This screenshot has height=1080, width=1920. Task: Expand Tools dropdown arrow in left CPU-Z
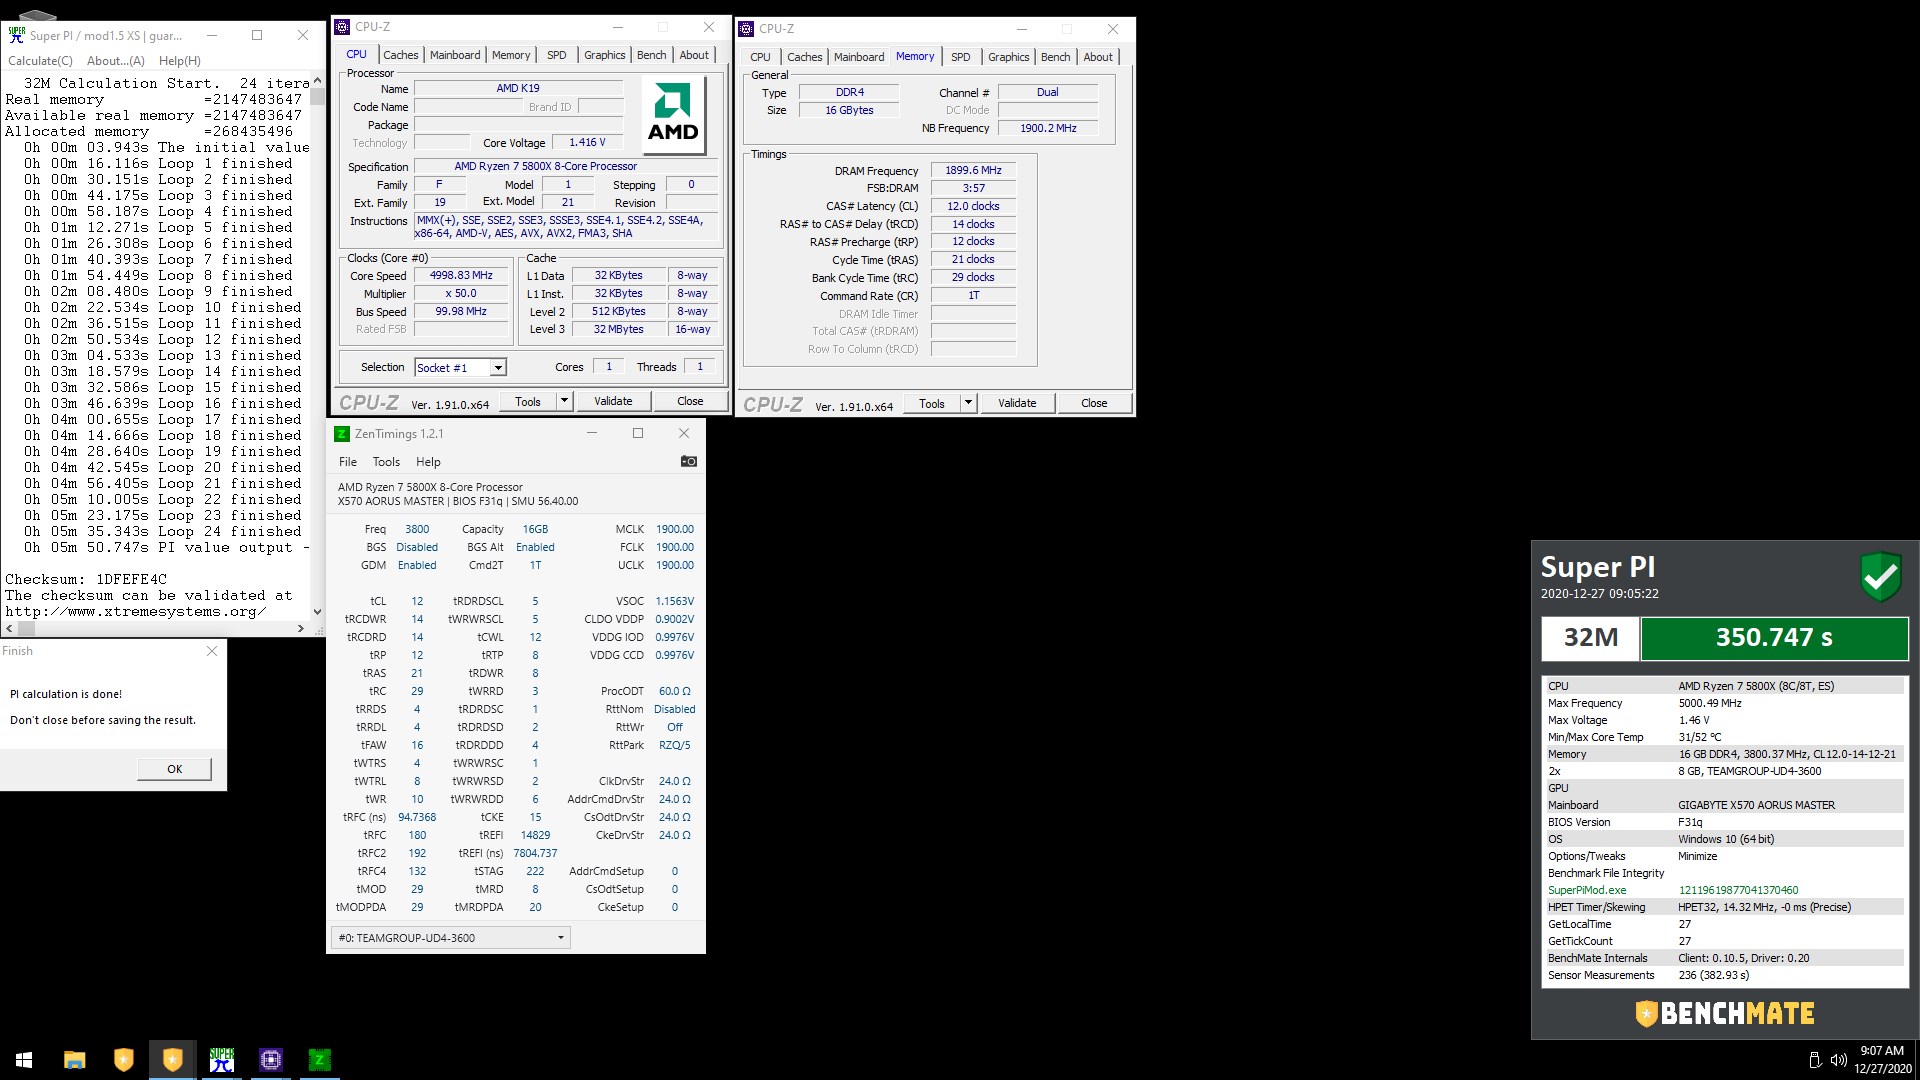pyautogui.click(x=563, y=401)
